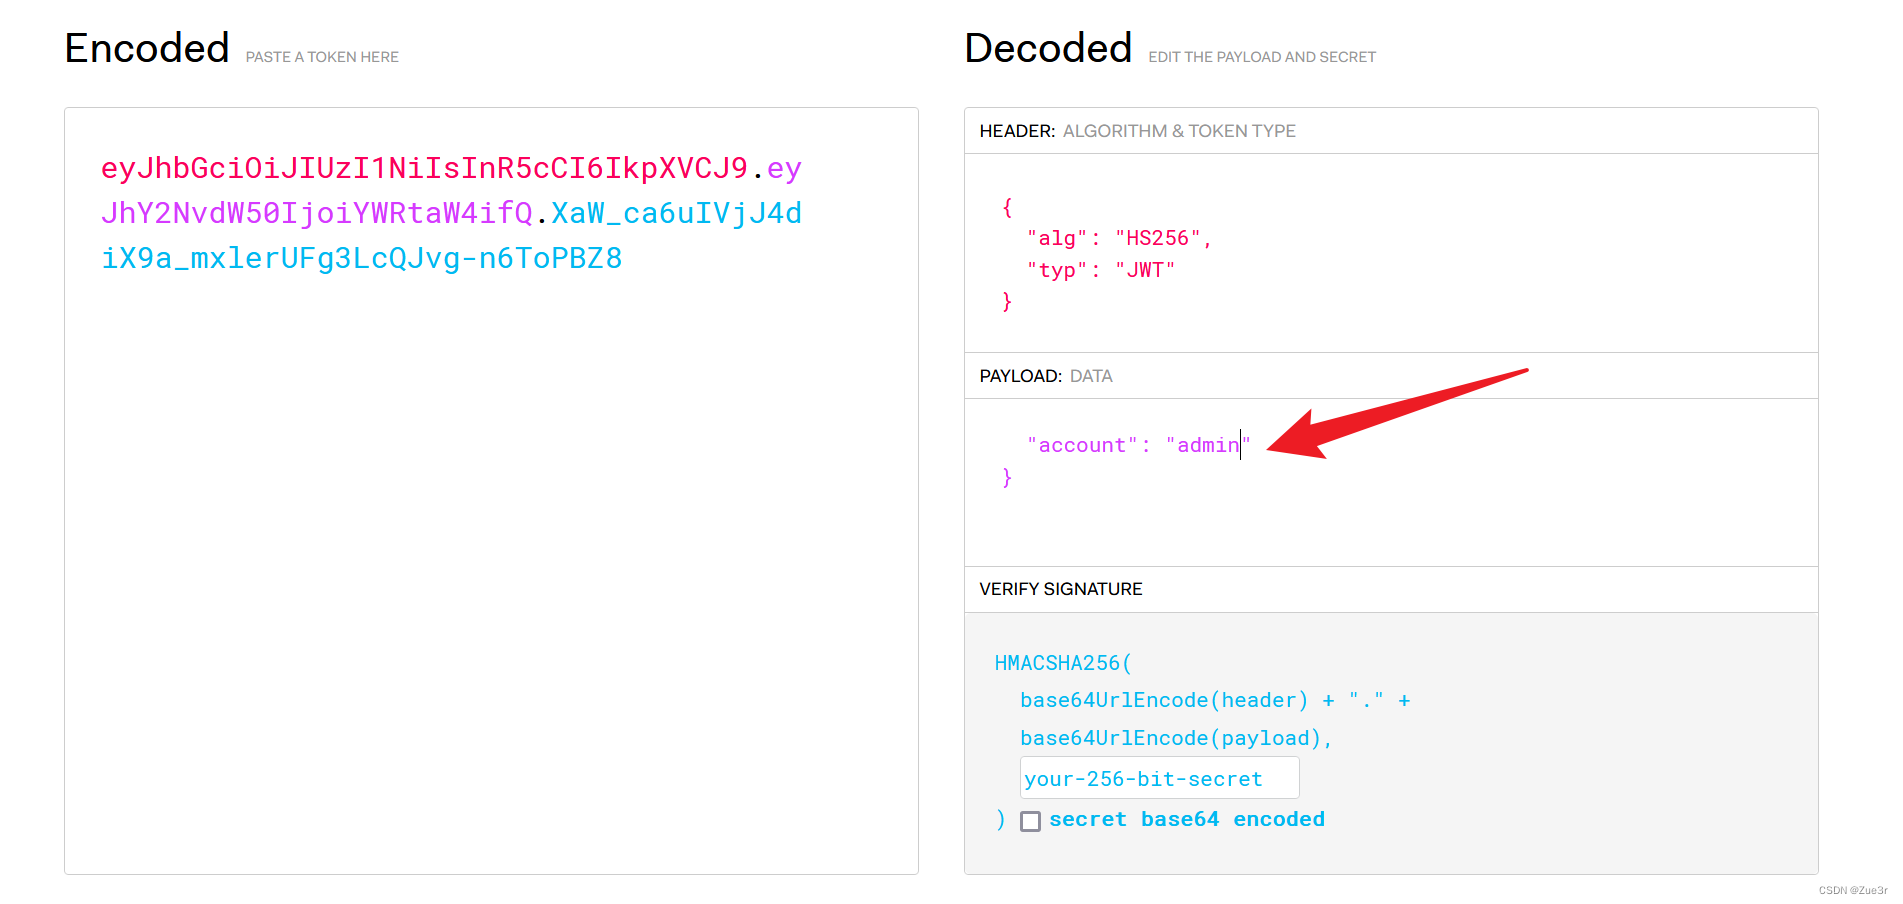
Task: Click the "alg": "HS256" header line
Action: click(1119, 238)
